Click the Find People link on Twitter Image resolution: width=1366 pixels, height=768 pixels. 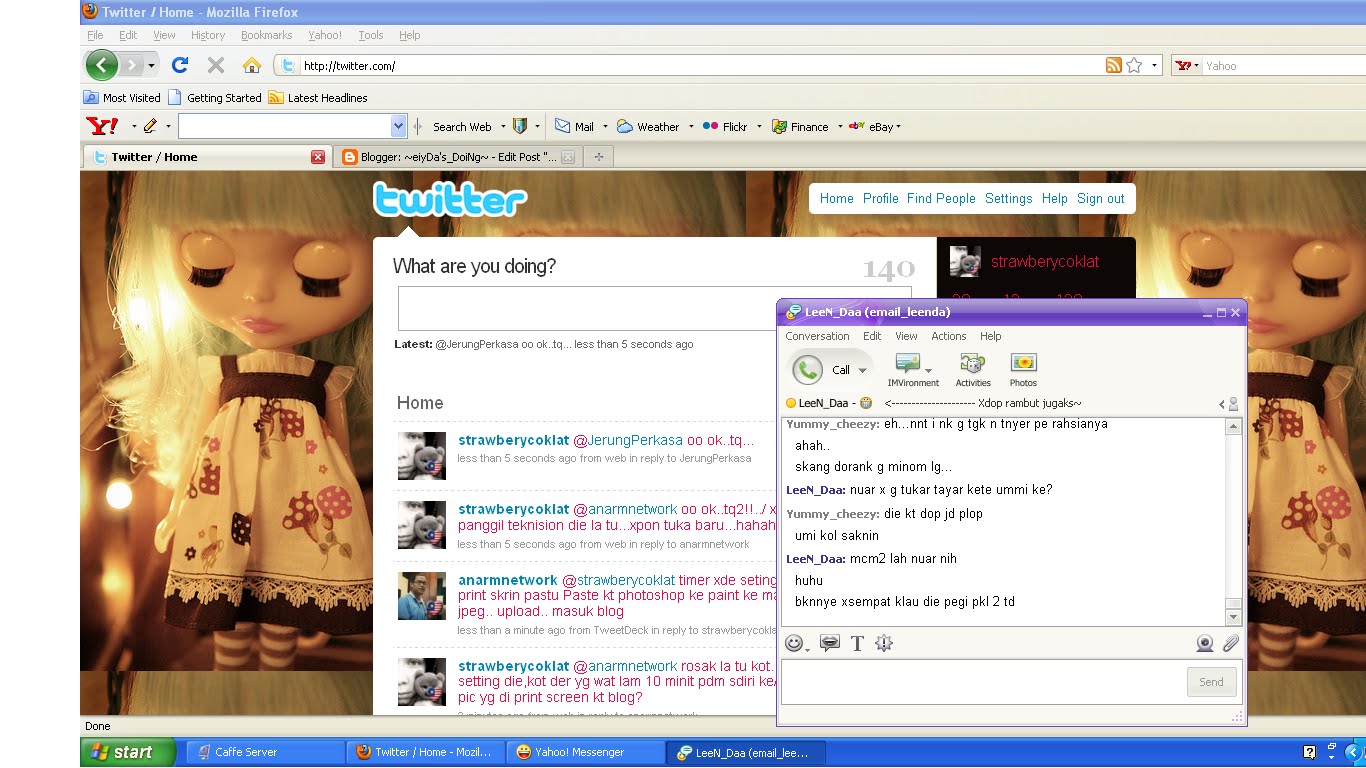(941, 198)
